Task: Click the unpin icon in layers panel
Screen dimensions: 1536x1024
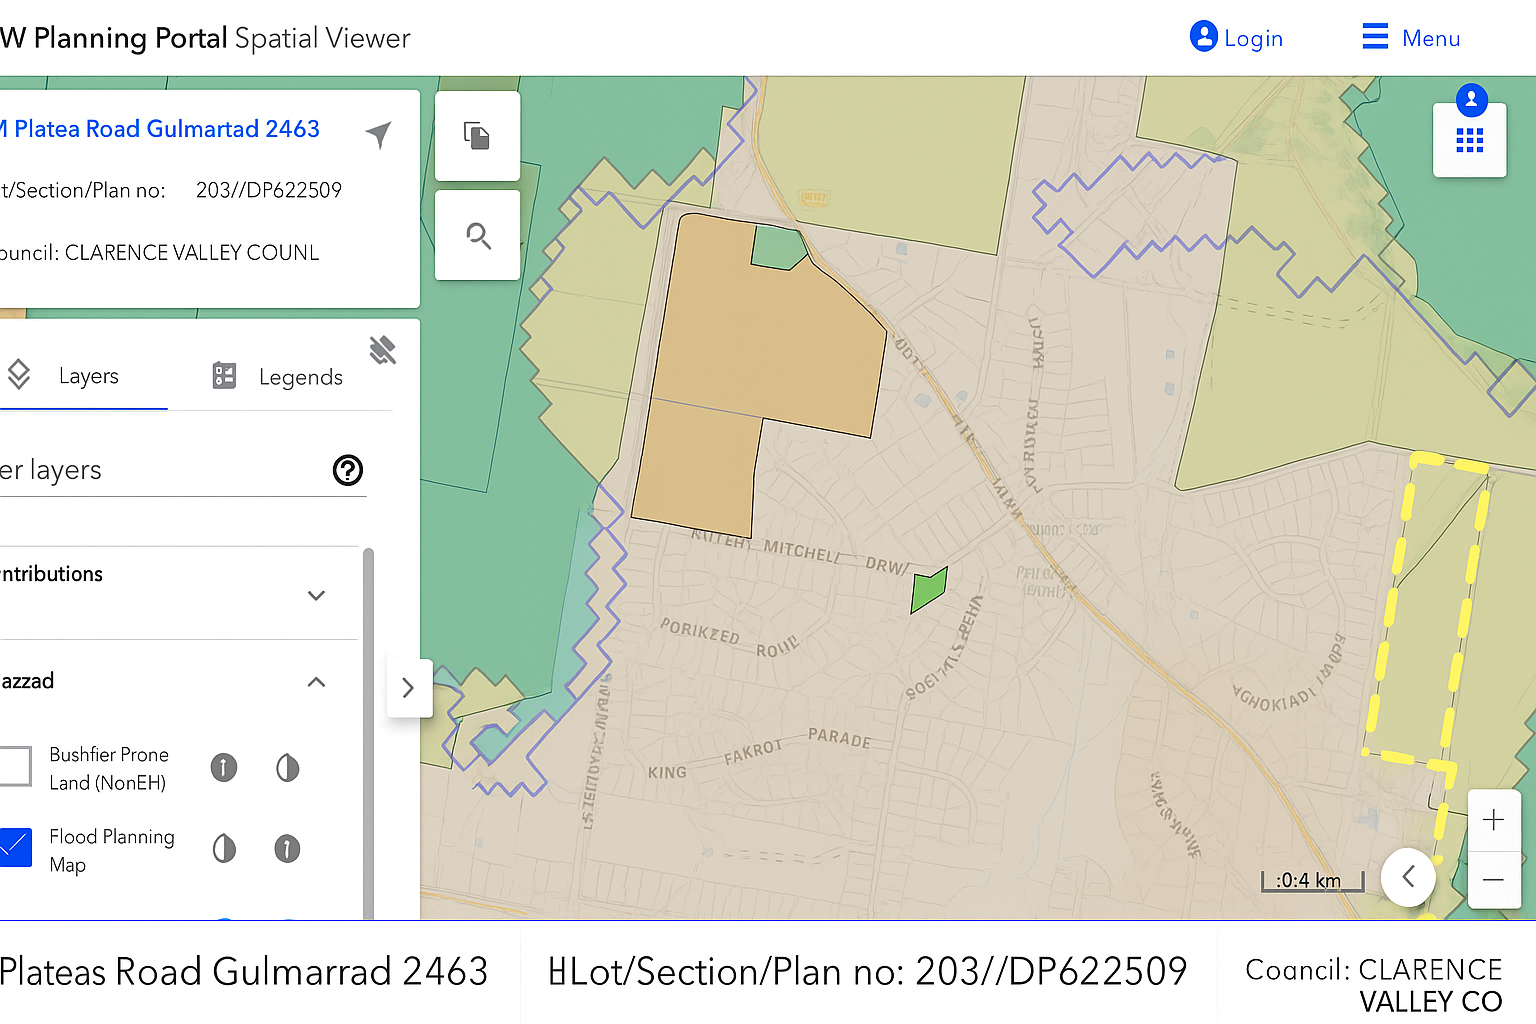Action: (x=382, y=350)
